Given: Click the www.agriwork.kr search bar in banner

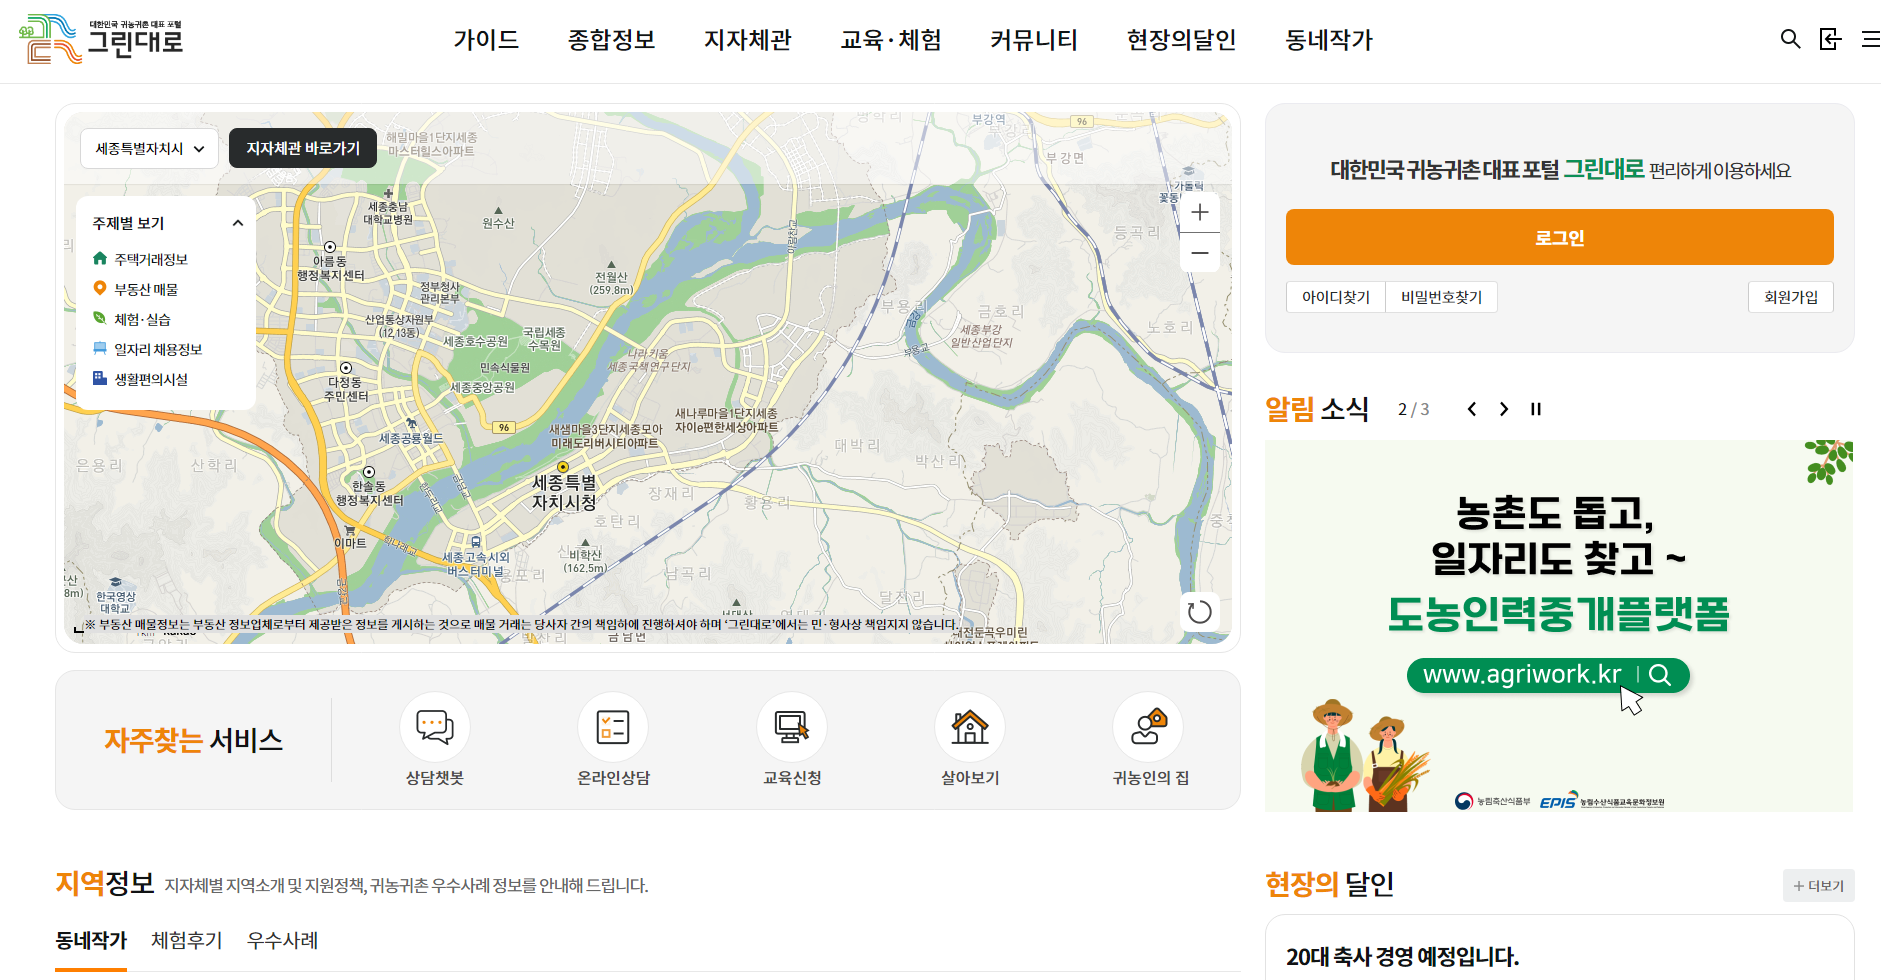Looking at the screenshot, I should click(x=1548, y=675).
